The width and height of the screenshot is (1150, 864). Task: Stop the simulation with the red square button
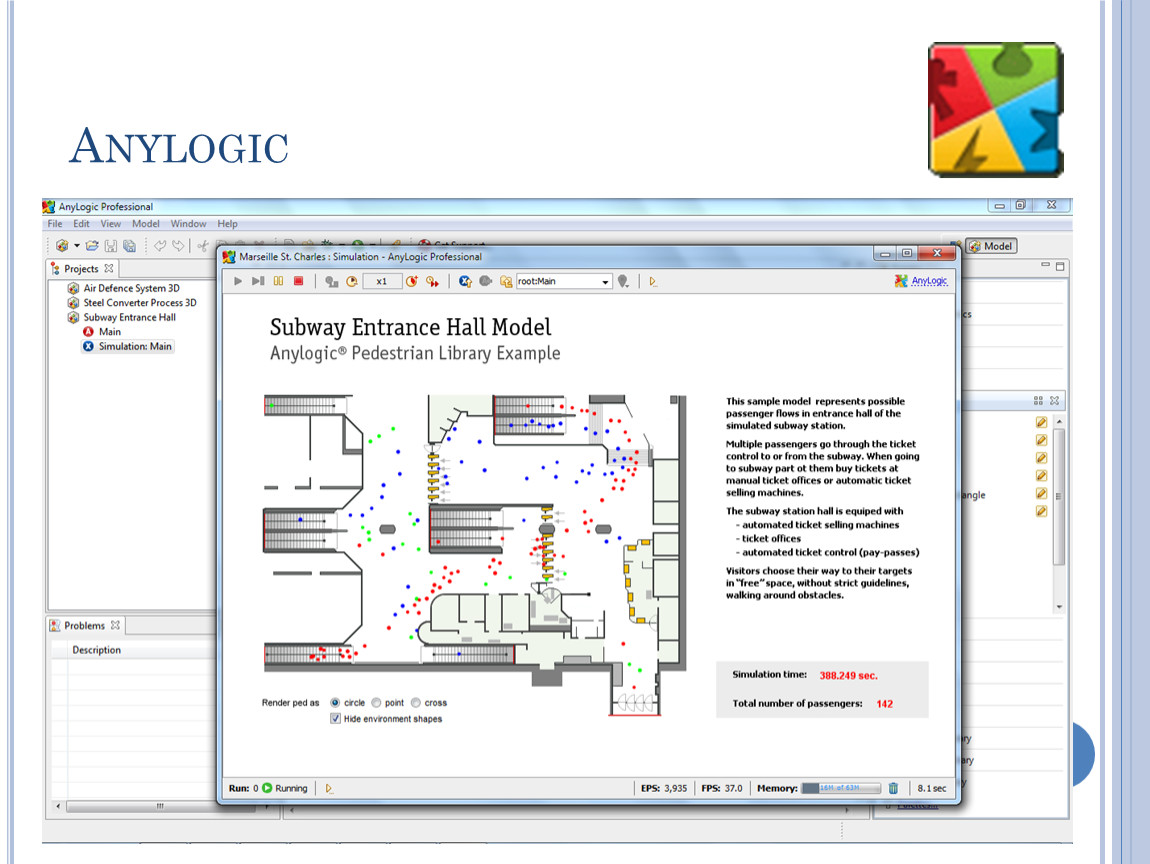tap(299, 281)
